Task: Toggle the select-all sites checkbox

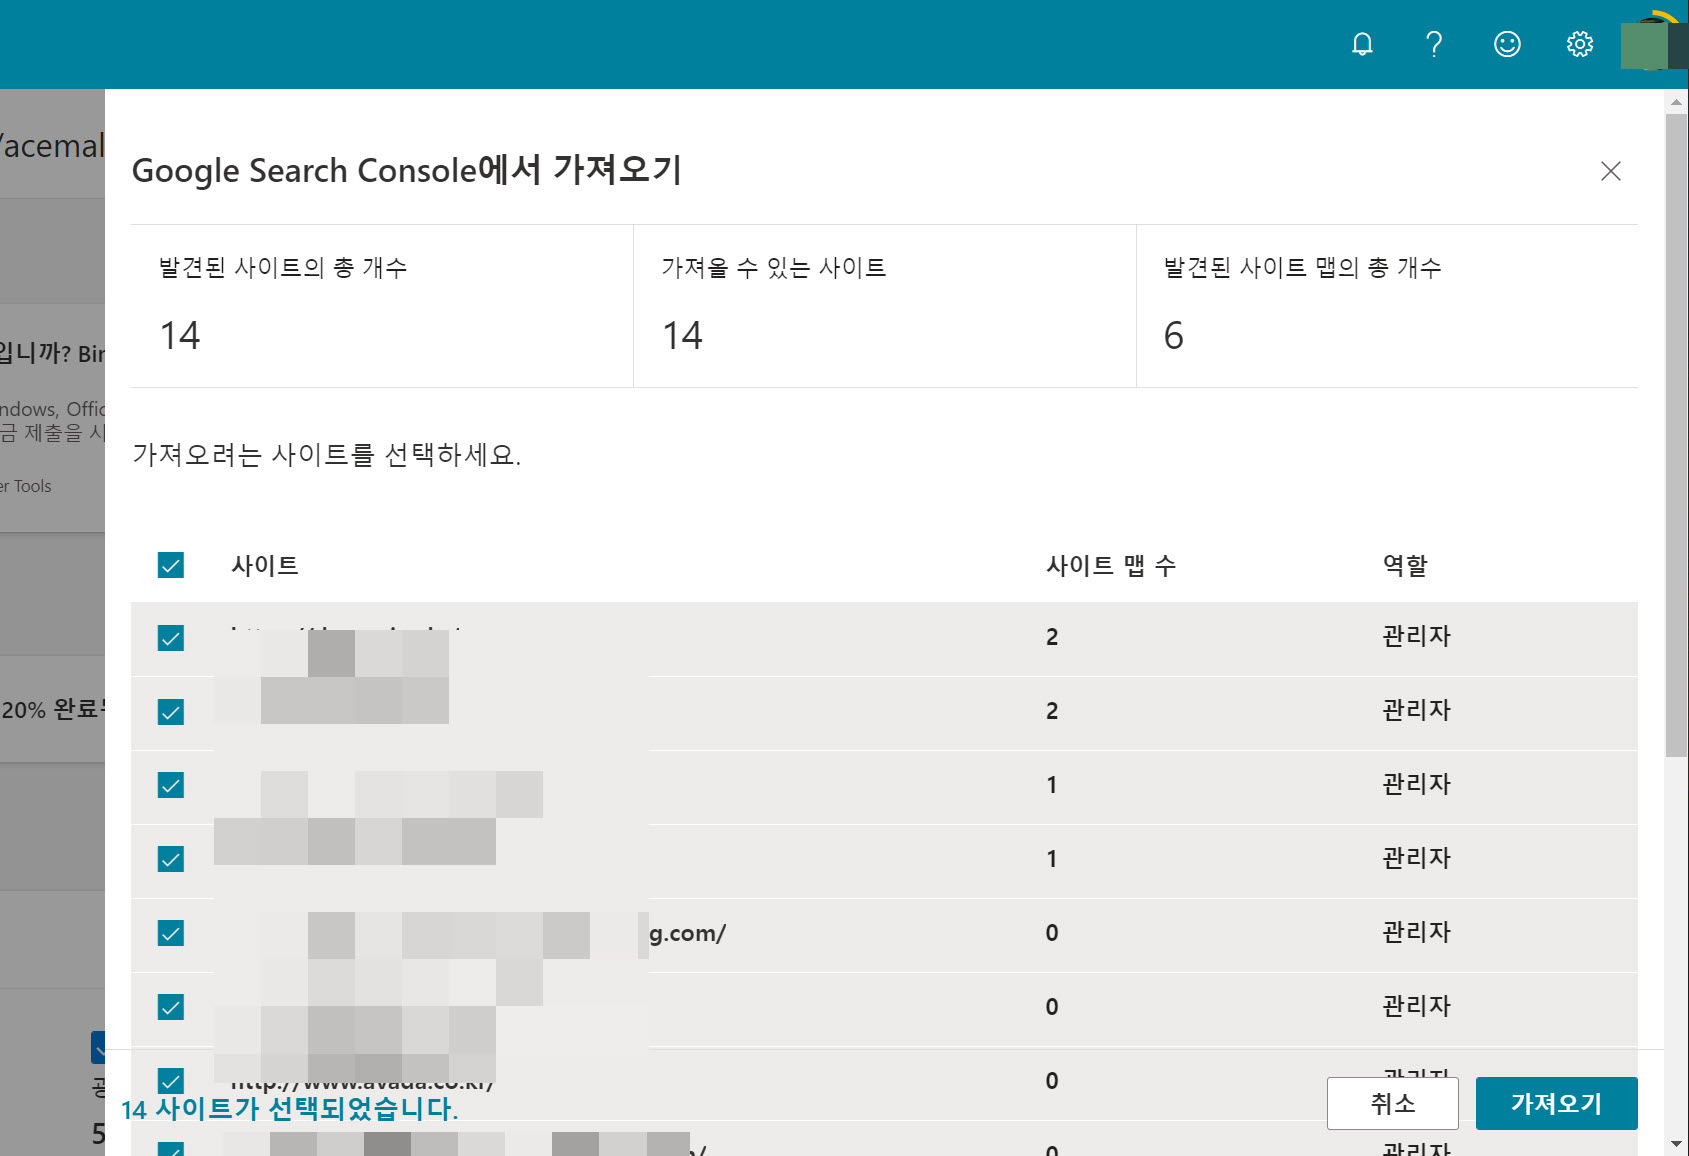Action: click(170, 565)
